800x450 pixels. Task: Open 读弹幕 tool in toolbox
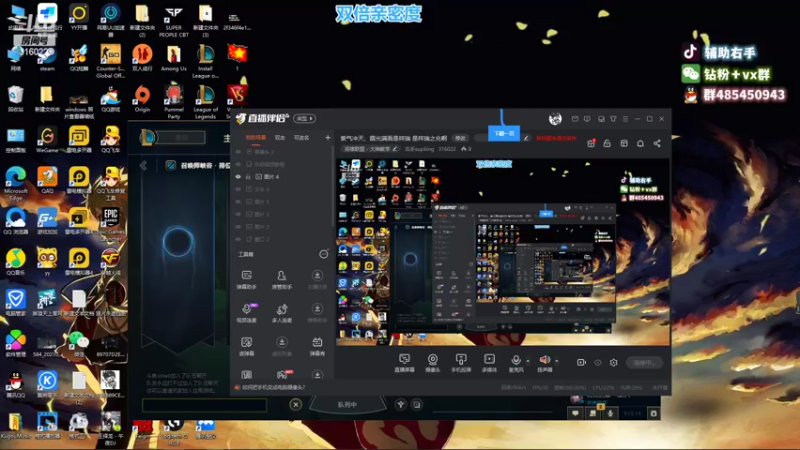click(x=247, y=346)
